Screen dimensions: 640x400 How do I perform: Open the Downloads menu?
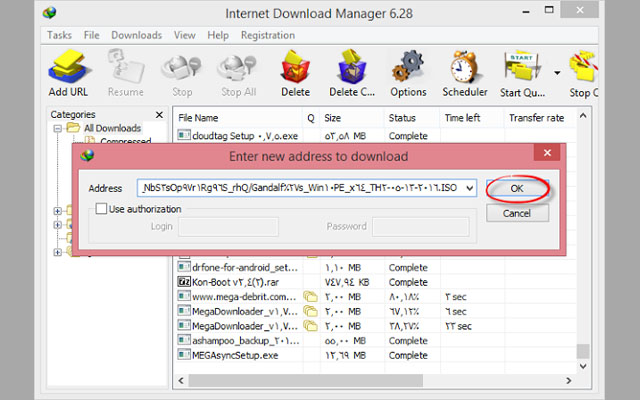click(x=136, y=35)
